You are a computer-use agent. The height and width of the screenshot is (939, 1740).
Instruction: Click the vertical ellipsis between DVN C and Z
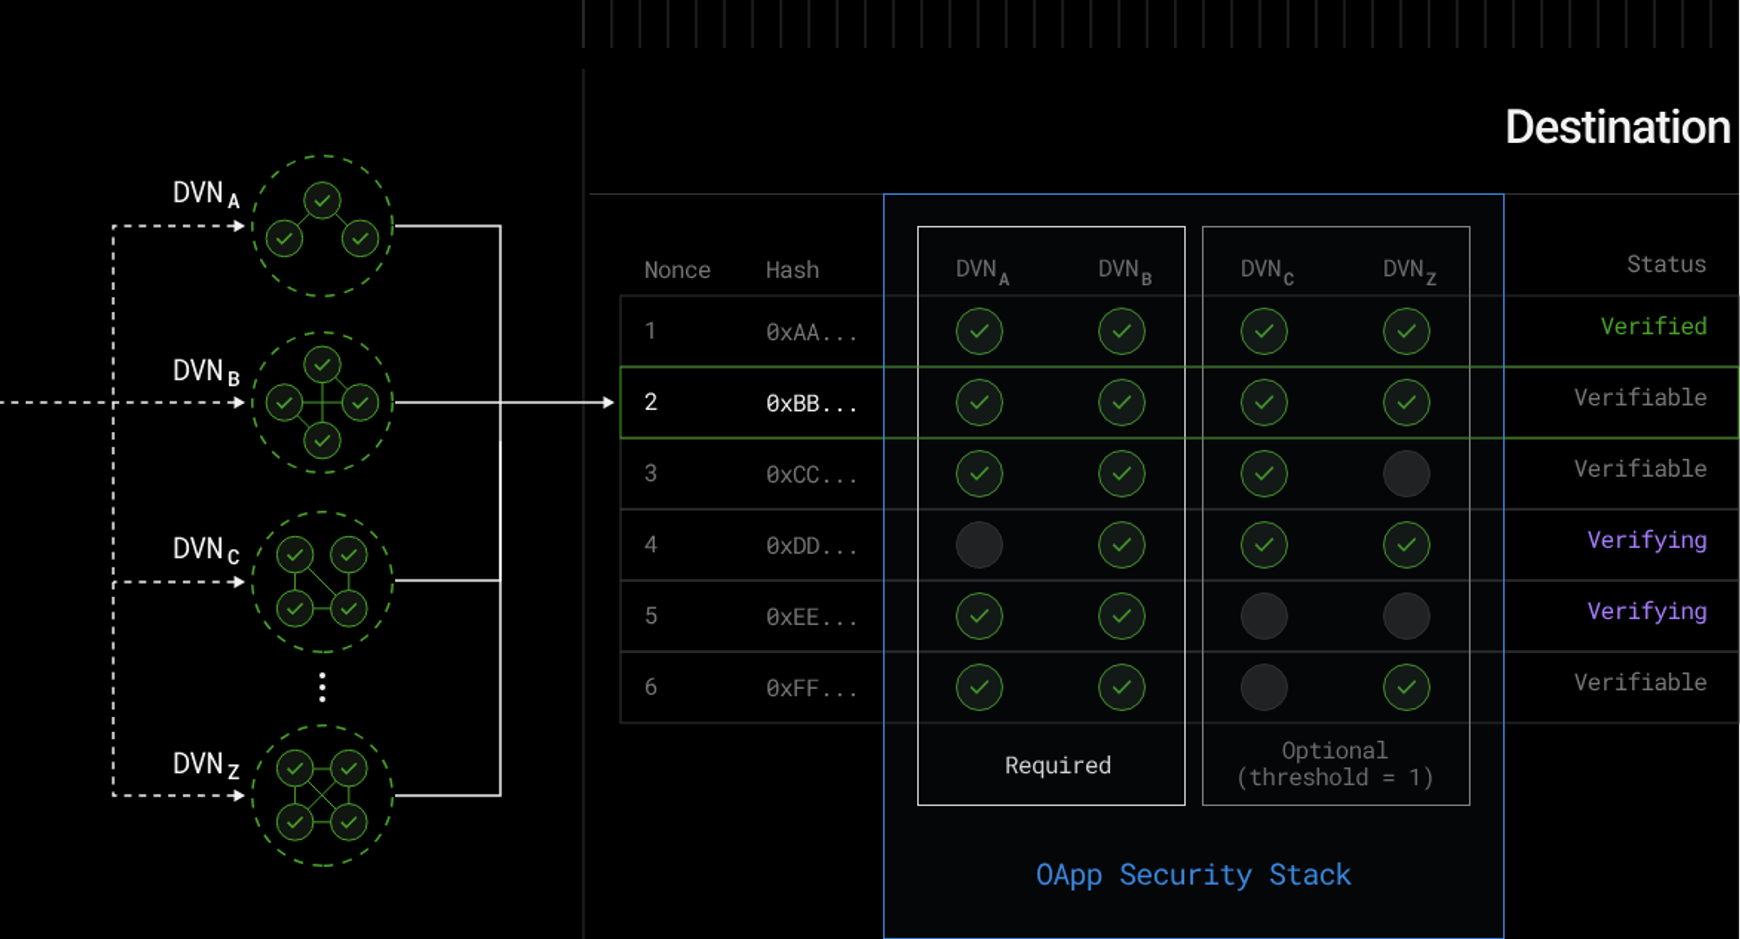click(322, 687)
